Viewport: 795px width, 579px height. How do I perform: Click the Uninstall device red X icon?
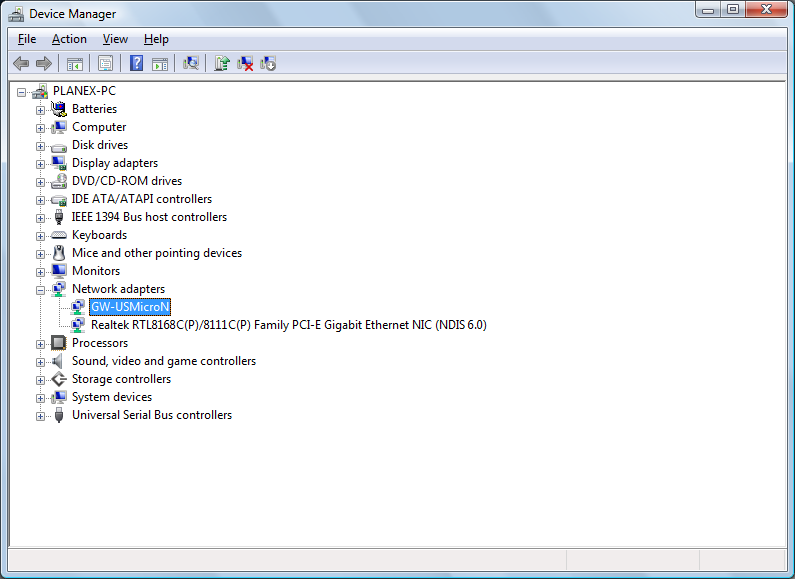(x=245, y=63)
